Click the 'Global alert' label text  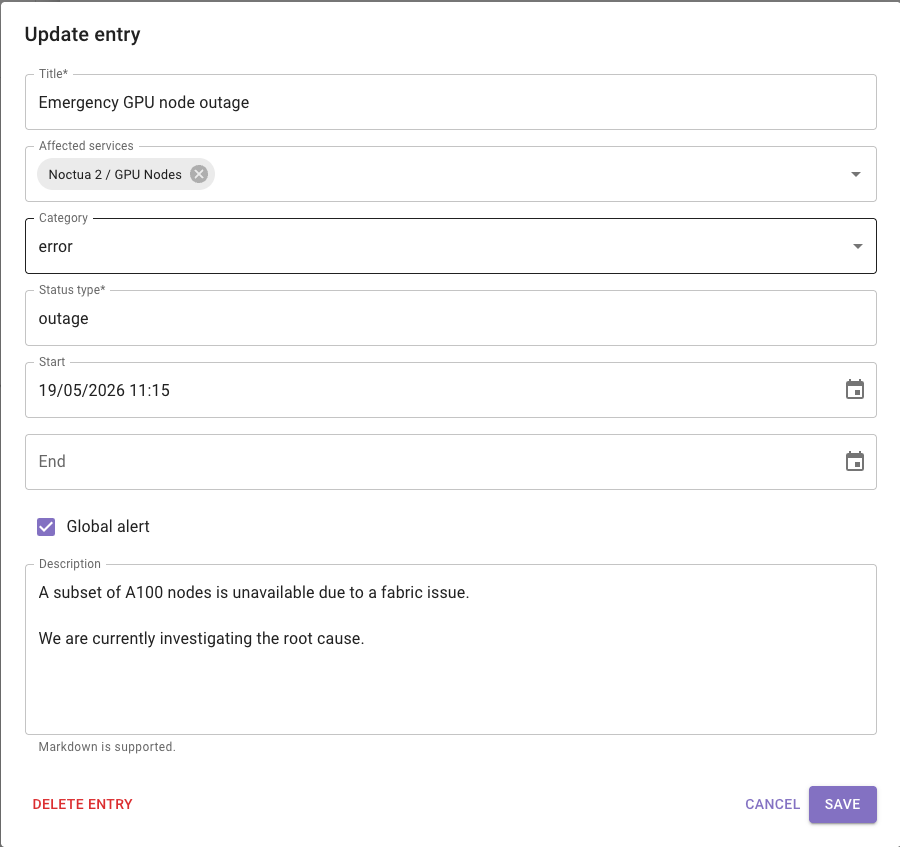coord(108,526)
